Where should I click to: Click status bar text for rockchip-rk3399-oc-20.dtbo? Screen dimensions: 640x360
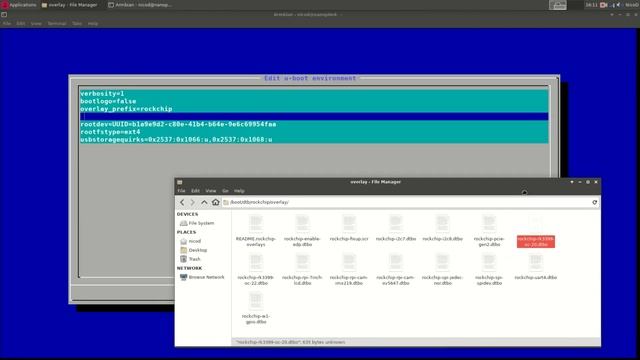(291, 342)
